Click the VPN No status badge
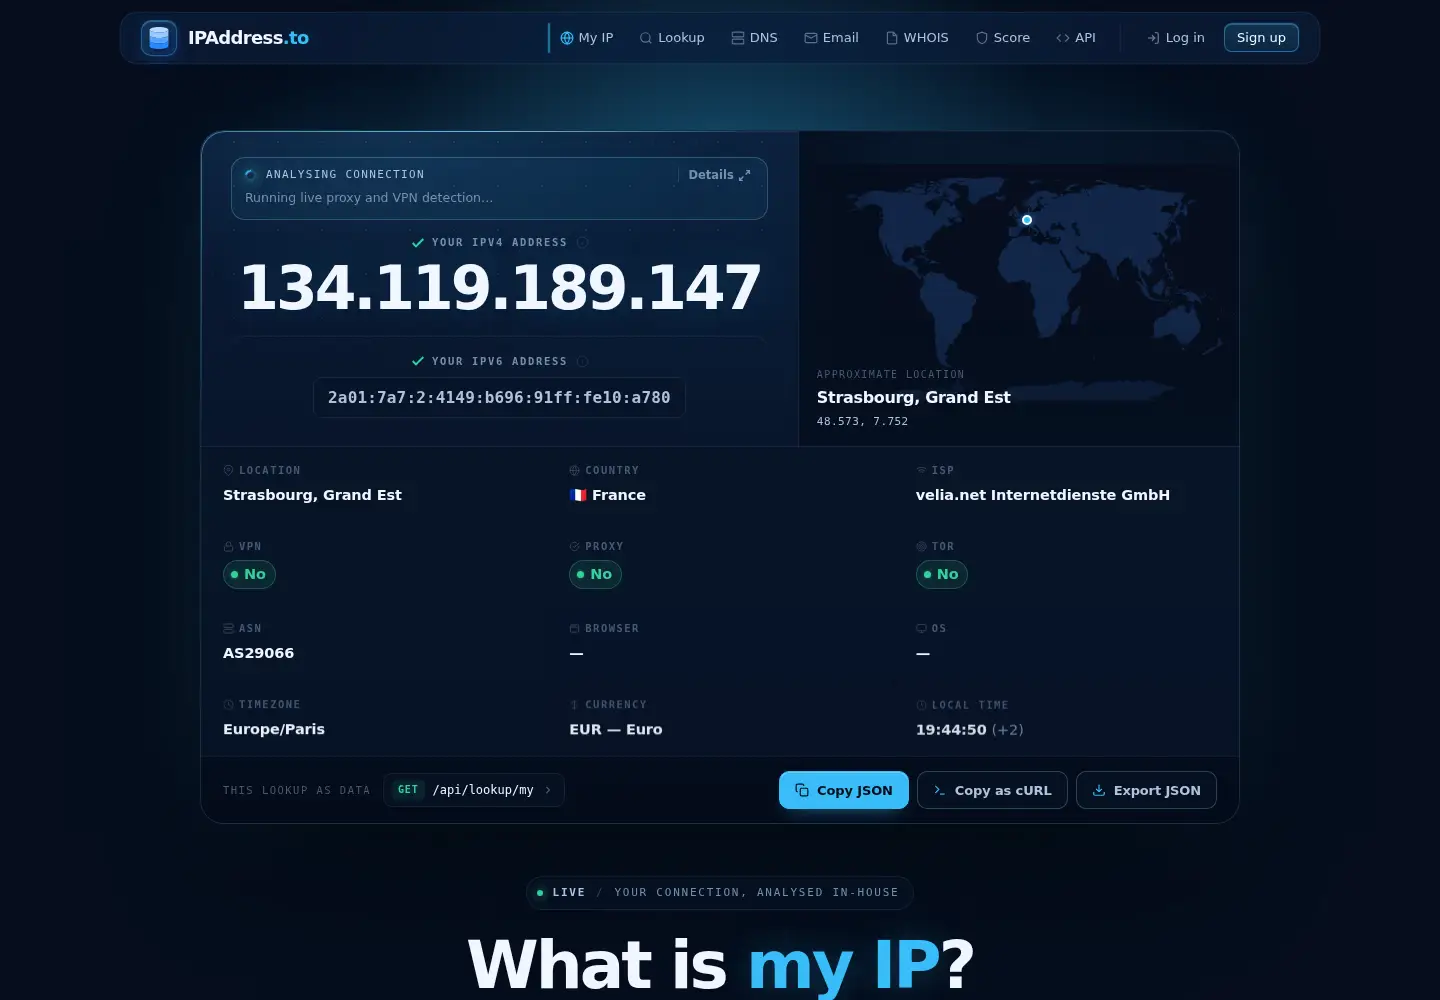The height and width of the screenshot is (1000, 1440). point(249,574)
